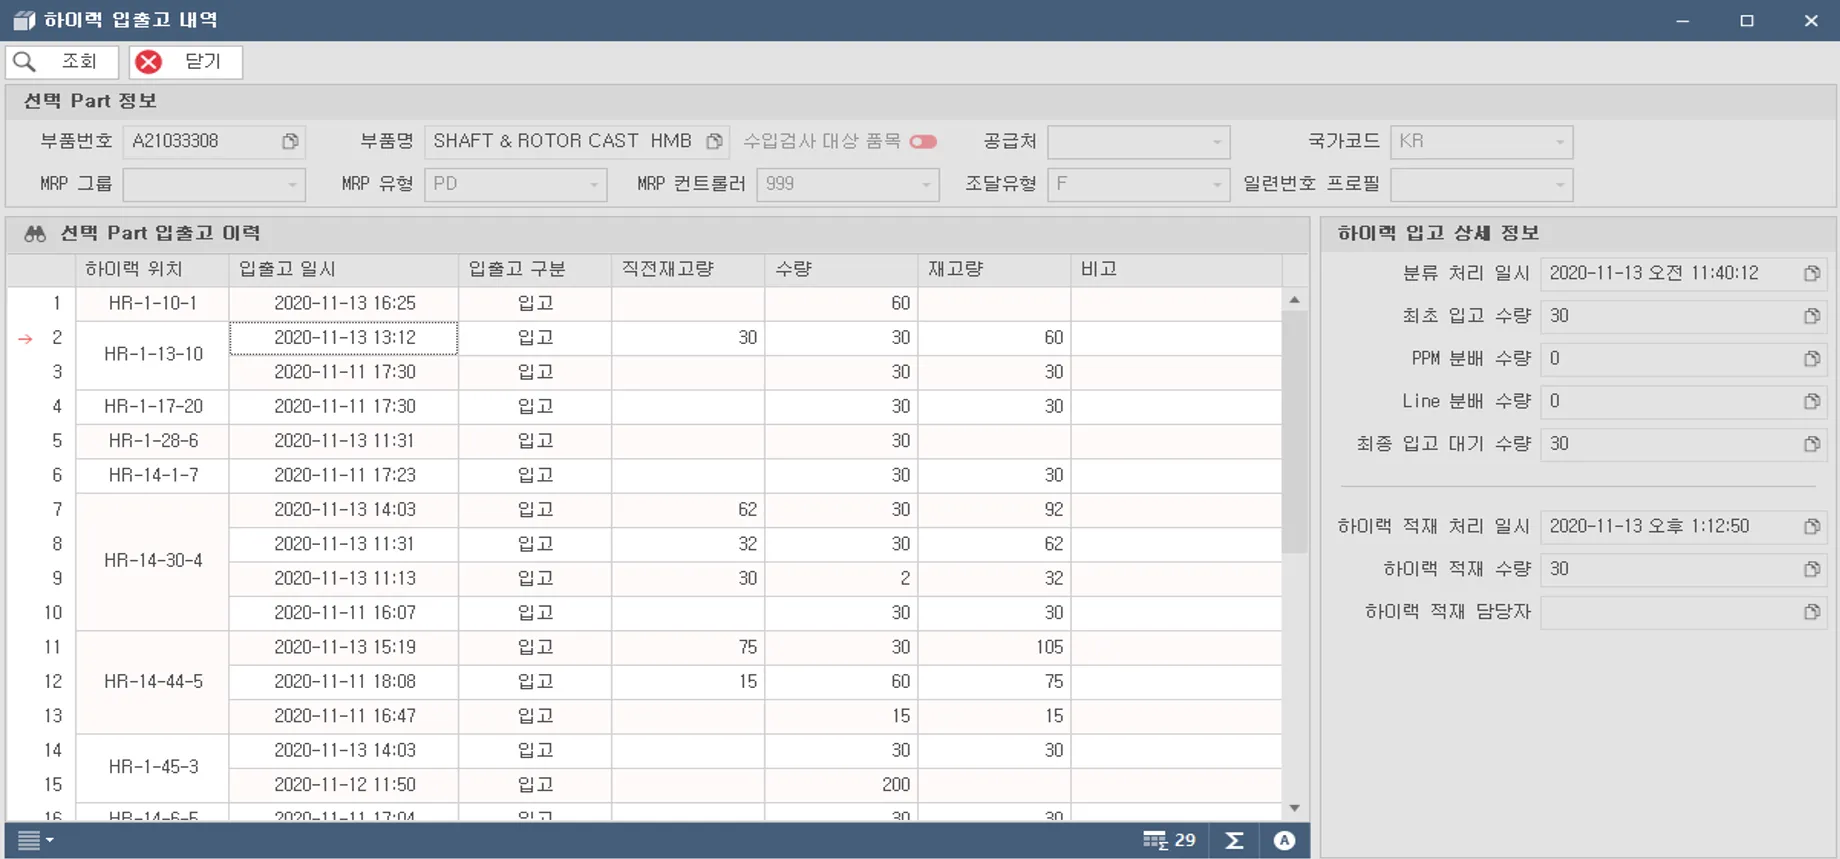Click the 수량 200 cell
Viewport: 1840px width, 859px height.
click(x=841, y=785)
